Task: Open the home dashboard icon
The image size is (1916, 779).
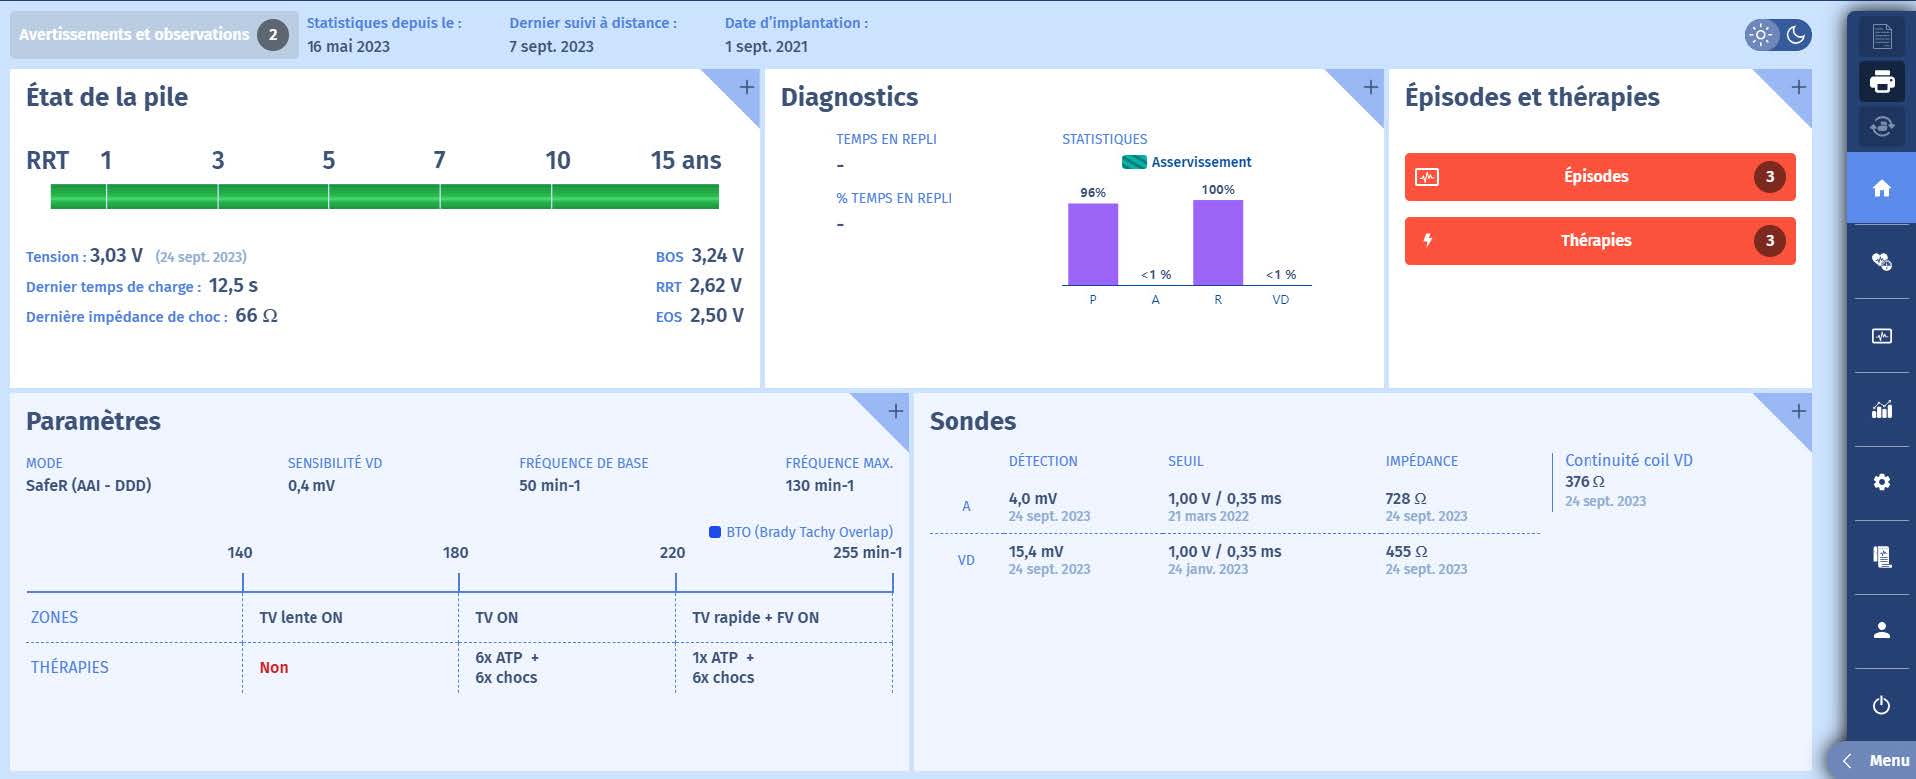Action: (1881, 188)
